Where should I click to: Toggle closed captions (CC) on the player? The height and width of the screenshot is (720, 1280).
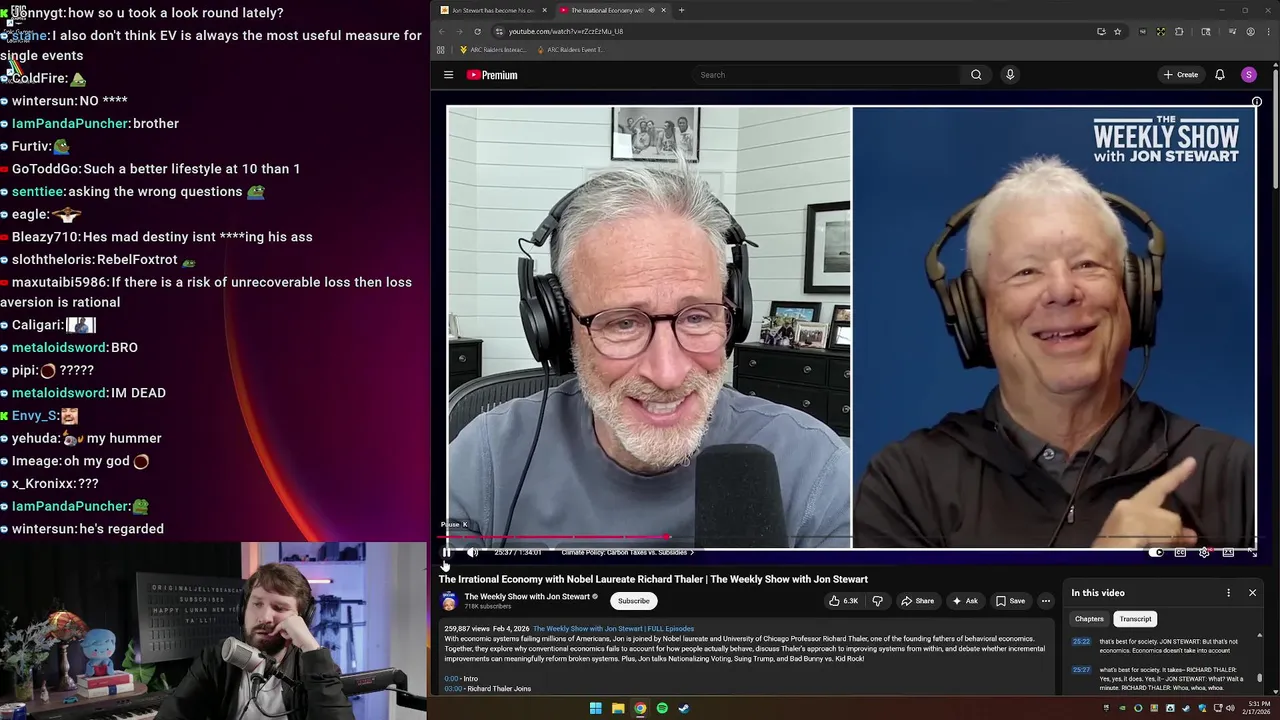coord(1180,552)
